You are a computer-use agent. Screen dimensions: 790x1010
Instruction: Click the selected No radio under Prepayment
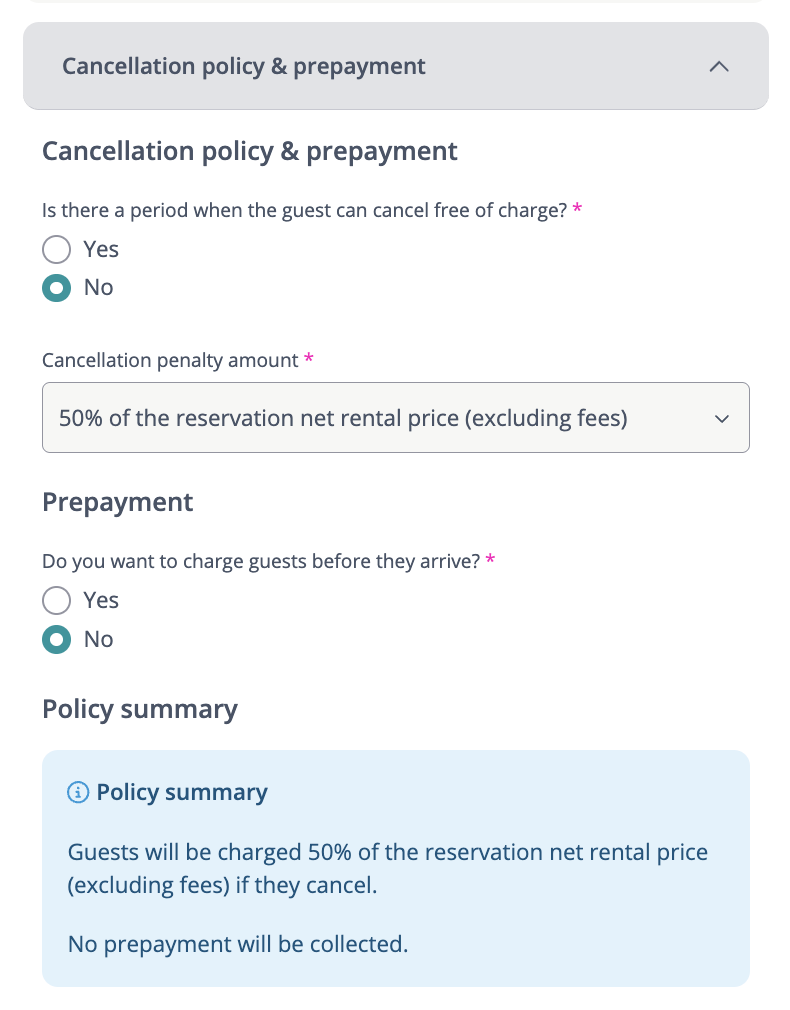[57, 639]
